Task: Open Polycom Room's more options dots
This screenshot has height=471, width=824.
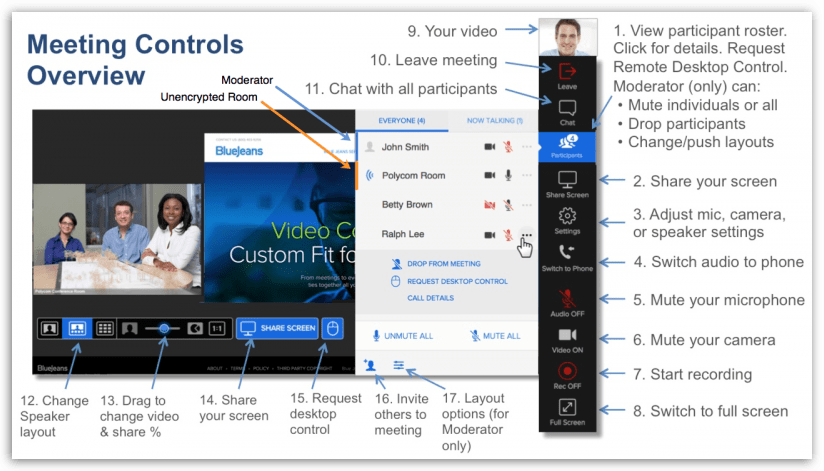Action: pyautogui.click(x=527, y=175)
